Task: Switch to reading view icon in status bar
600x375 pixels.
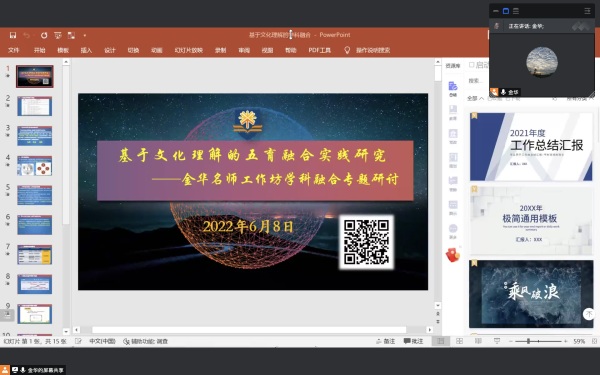Action: point(478,341)
